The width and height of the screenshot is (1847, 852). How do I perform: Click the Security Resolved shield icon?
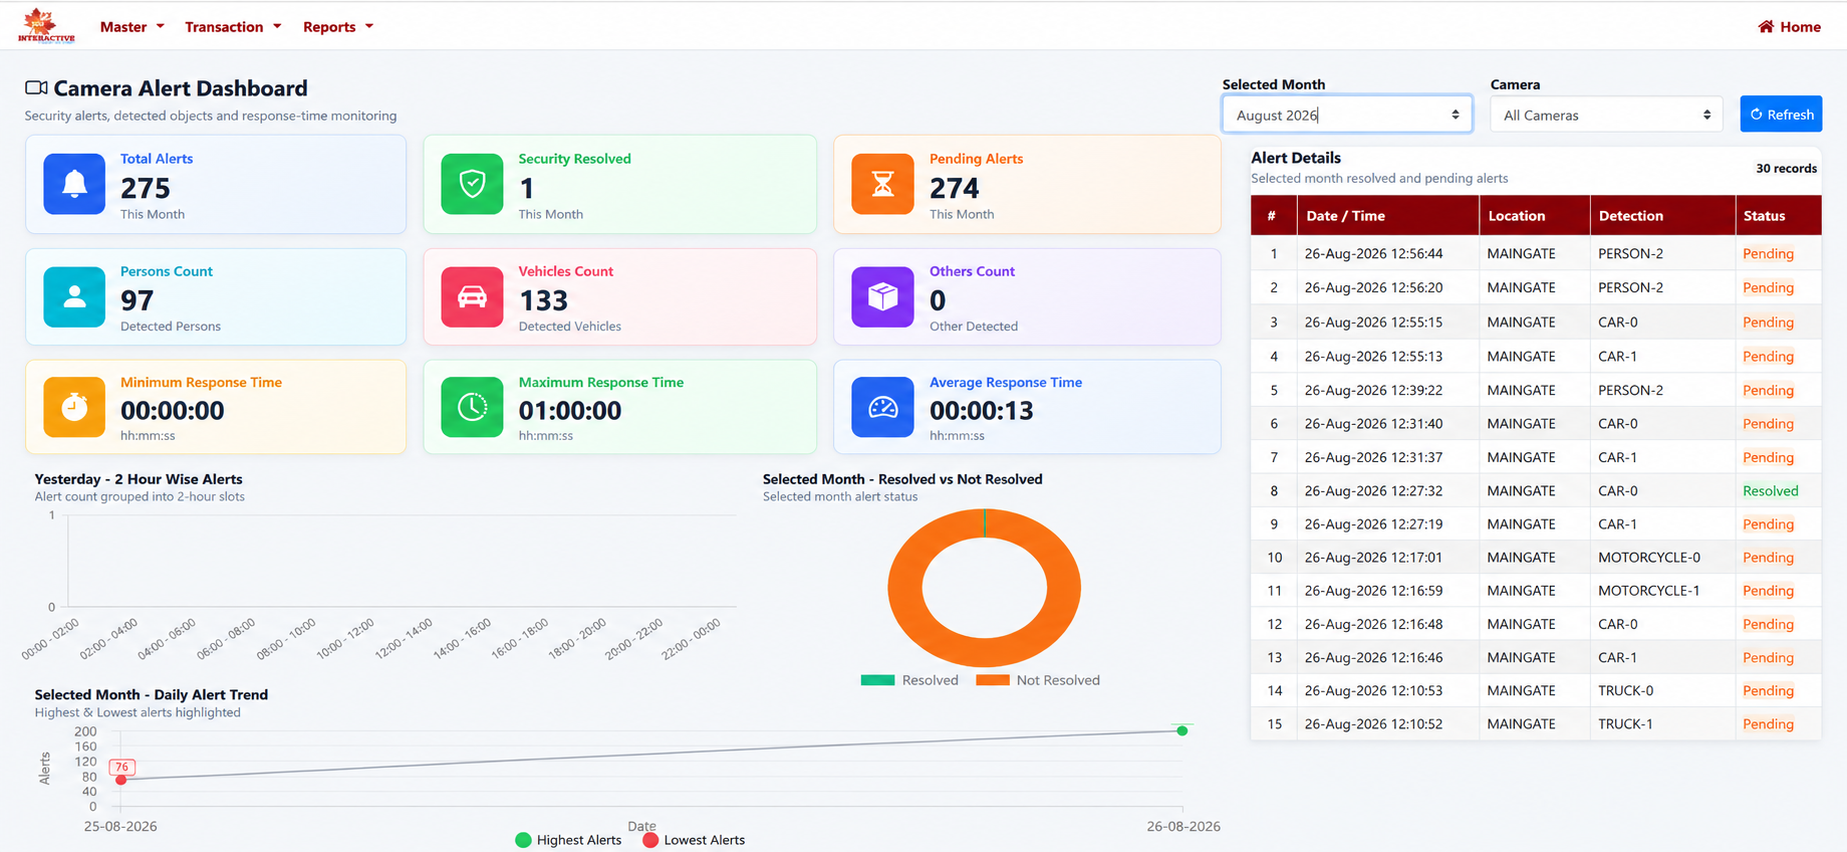(472, 184)
